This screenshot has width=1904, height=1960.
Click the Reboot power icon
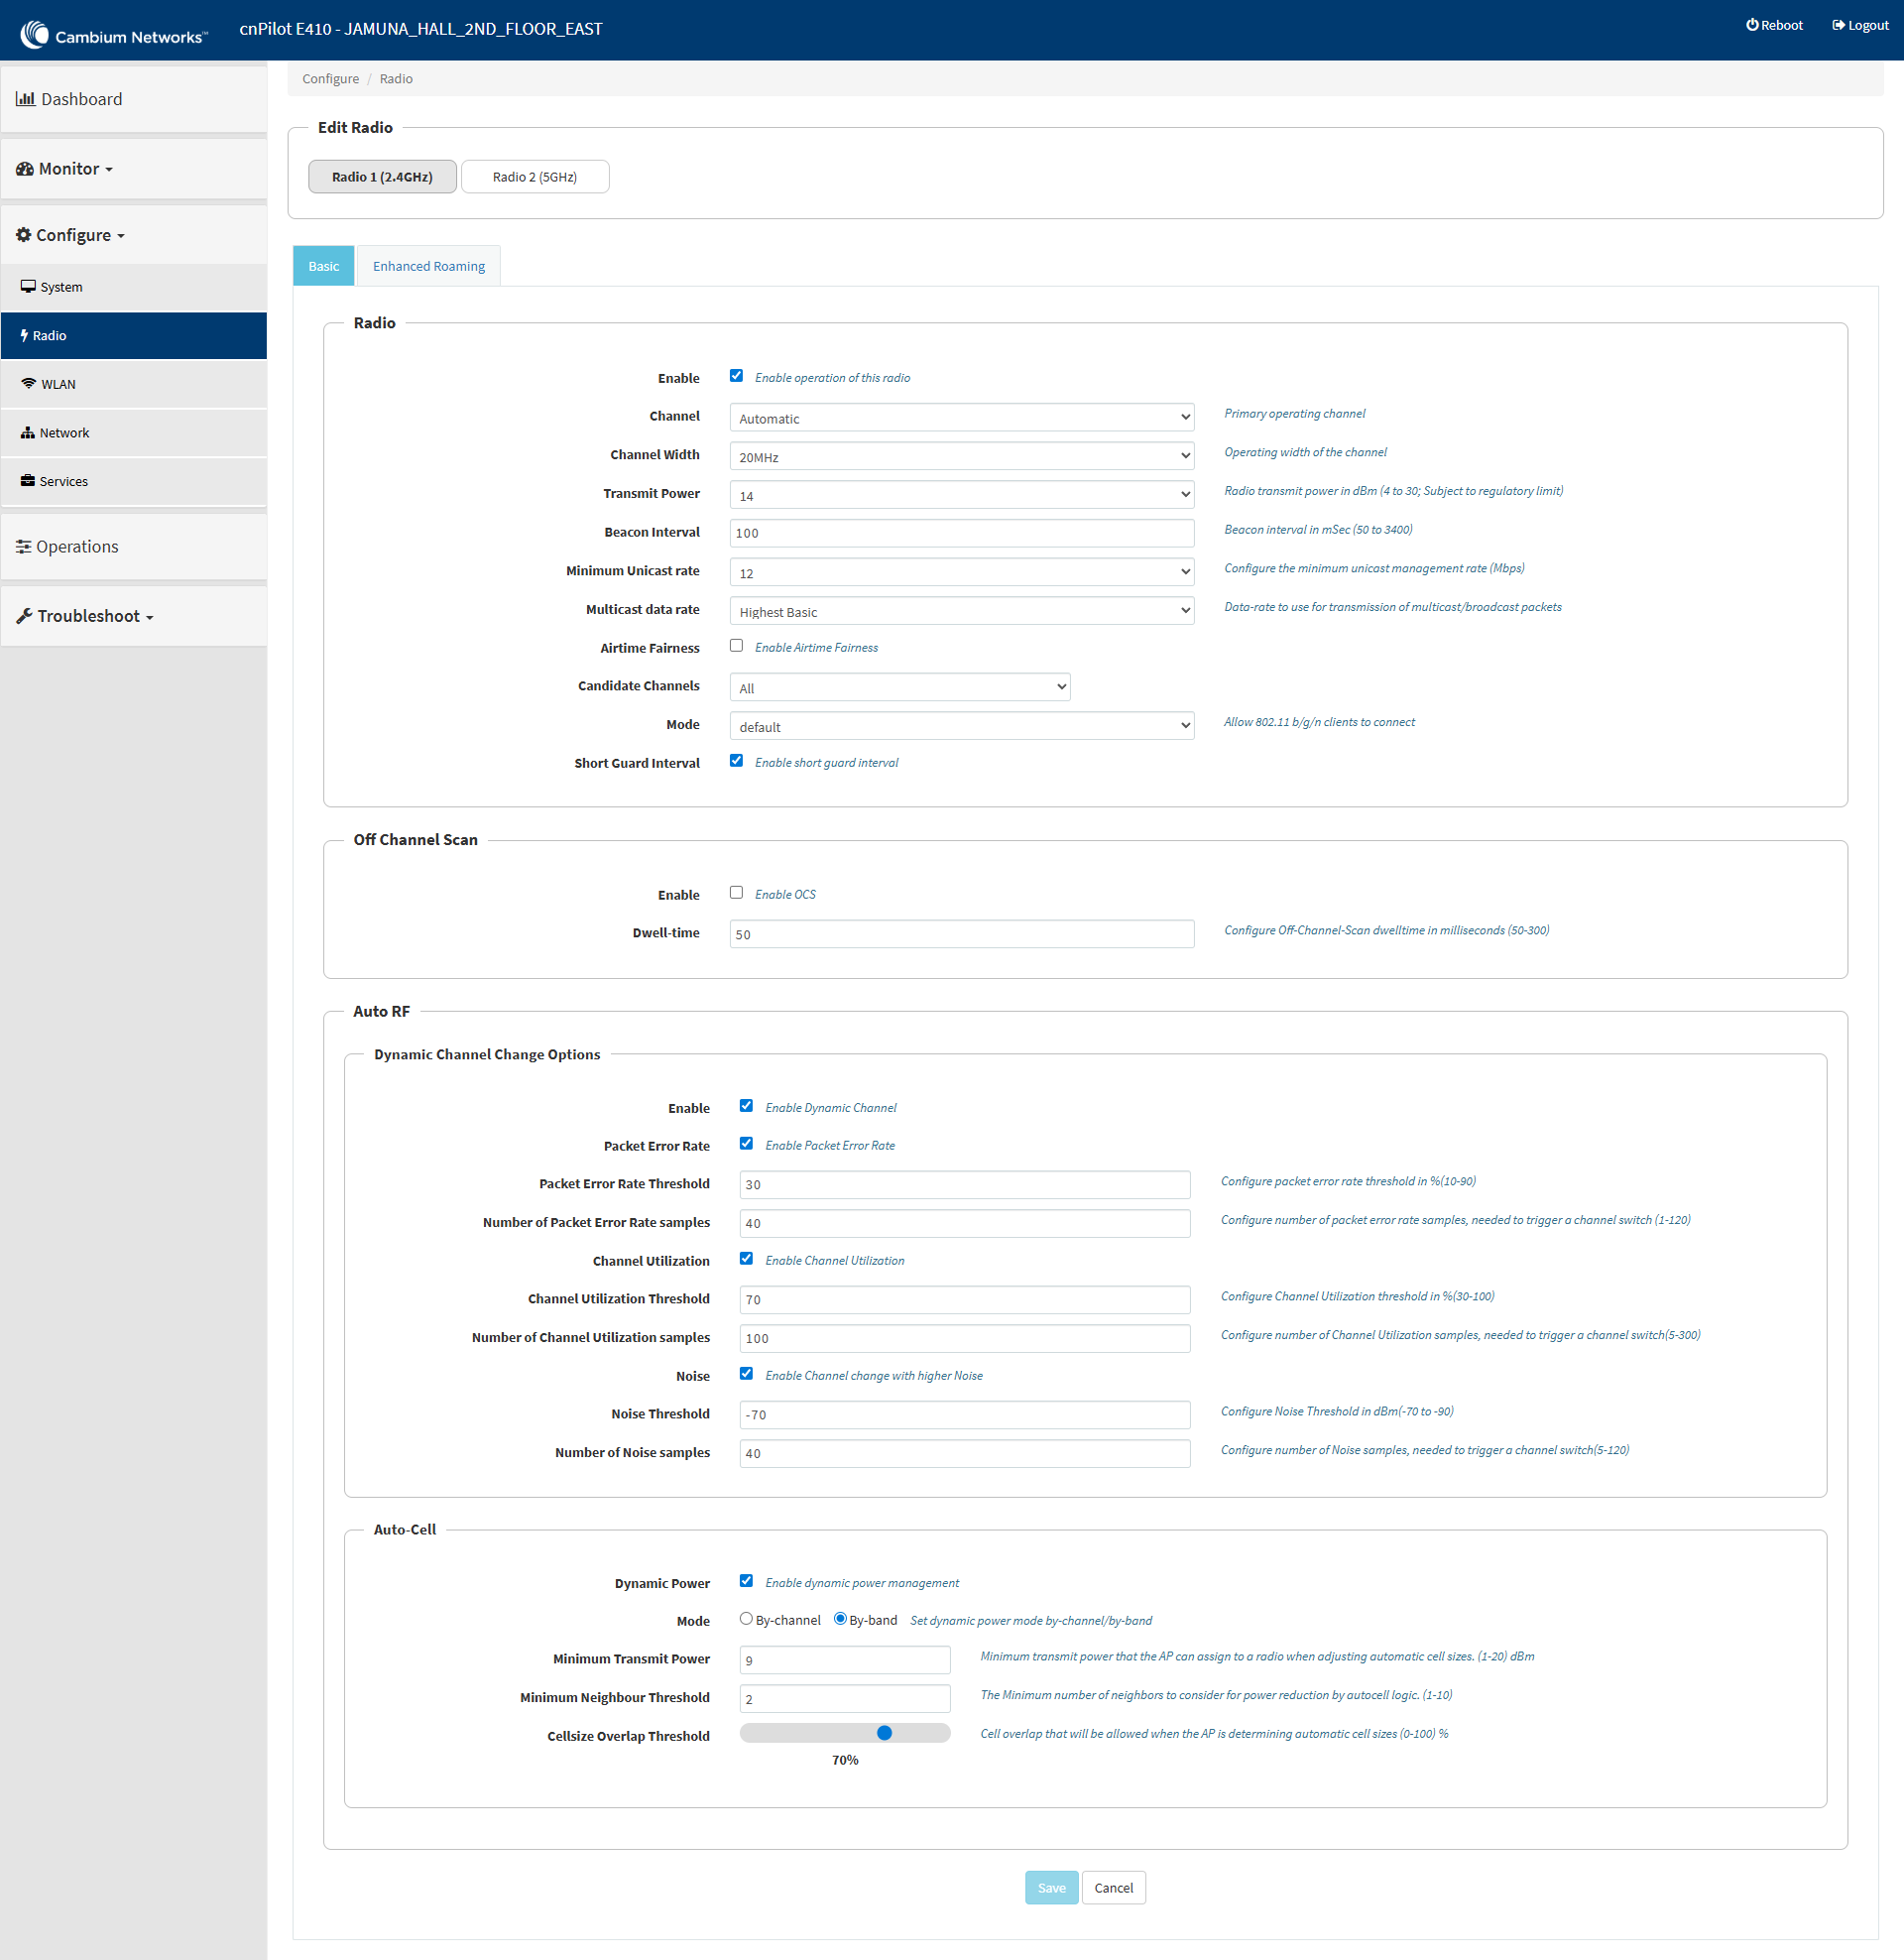[x=1752, y=25]
